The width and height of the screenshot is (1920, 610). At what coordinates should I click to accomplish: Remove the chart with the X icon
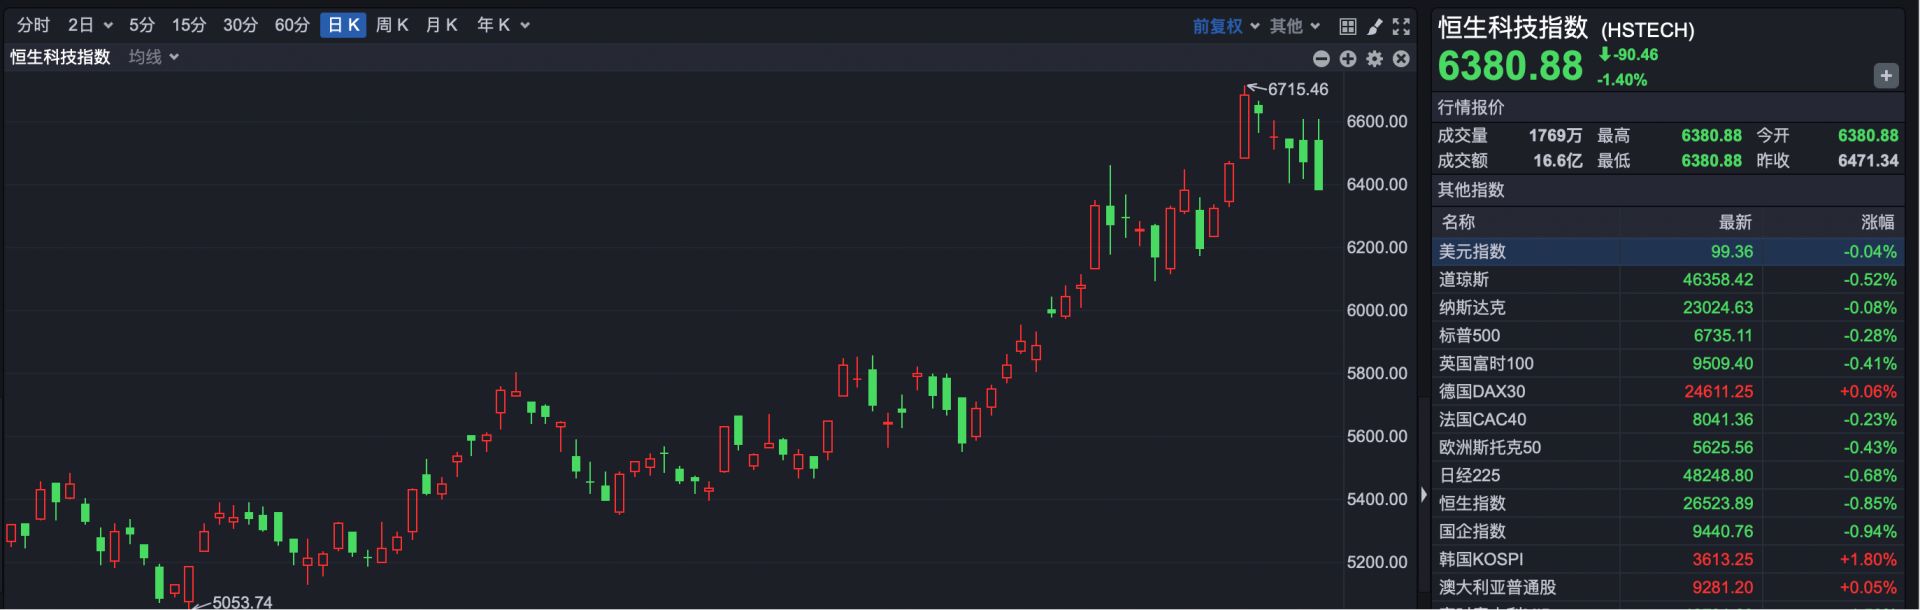tap(1401, 59)
